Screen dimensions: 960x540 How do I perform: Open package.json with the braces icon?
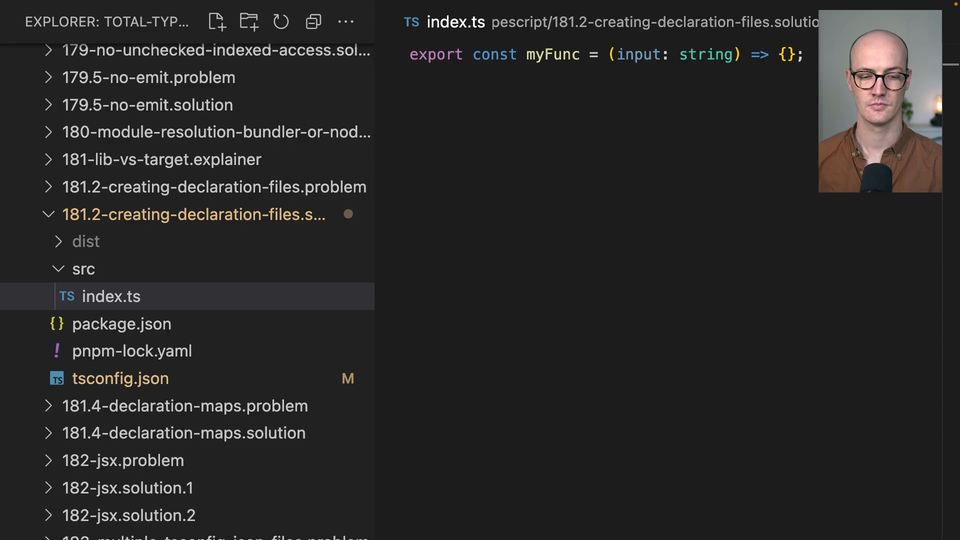(x=121, y=324)
